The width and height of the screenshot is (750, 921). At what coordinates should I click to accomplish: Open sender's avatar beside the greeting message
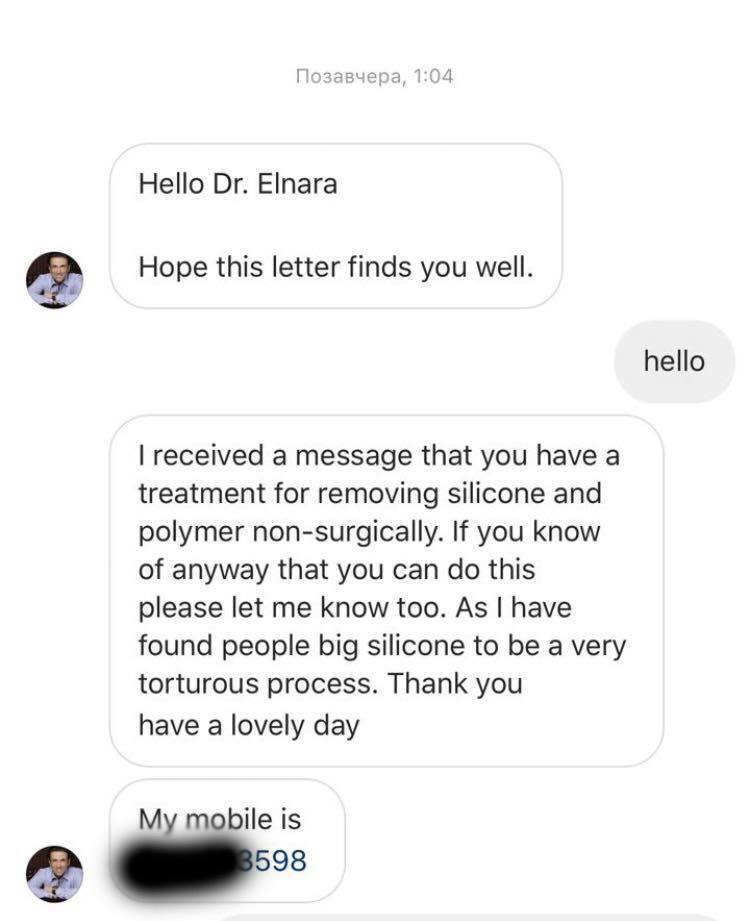click(55, 280)
